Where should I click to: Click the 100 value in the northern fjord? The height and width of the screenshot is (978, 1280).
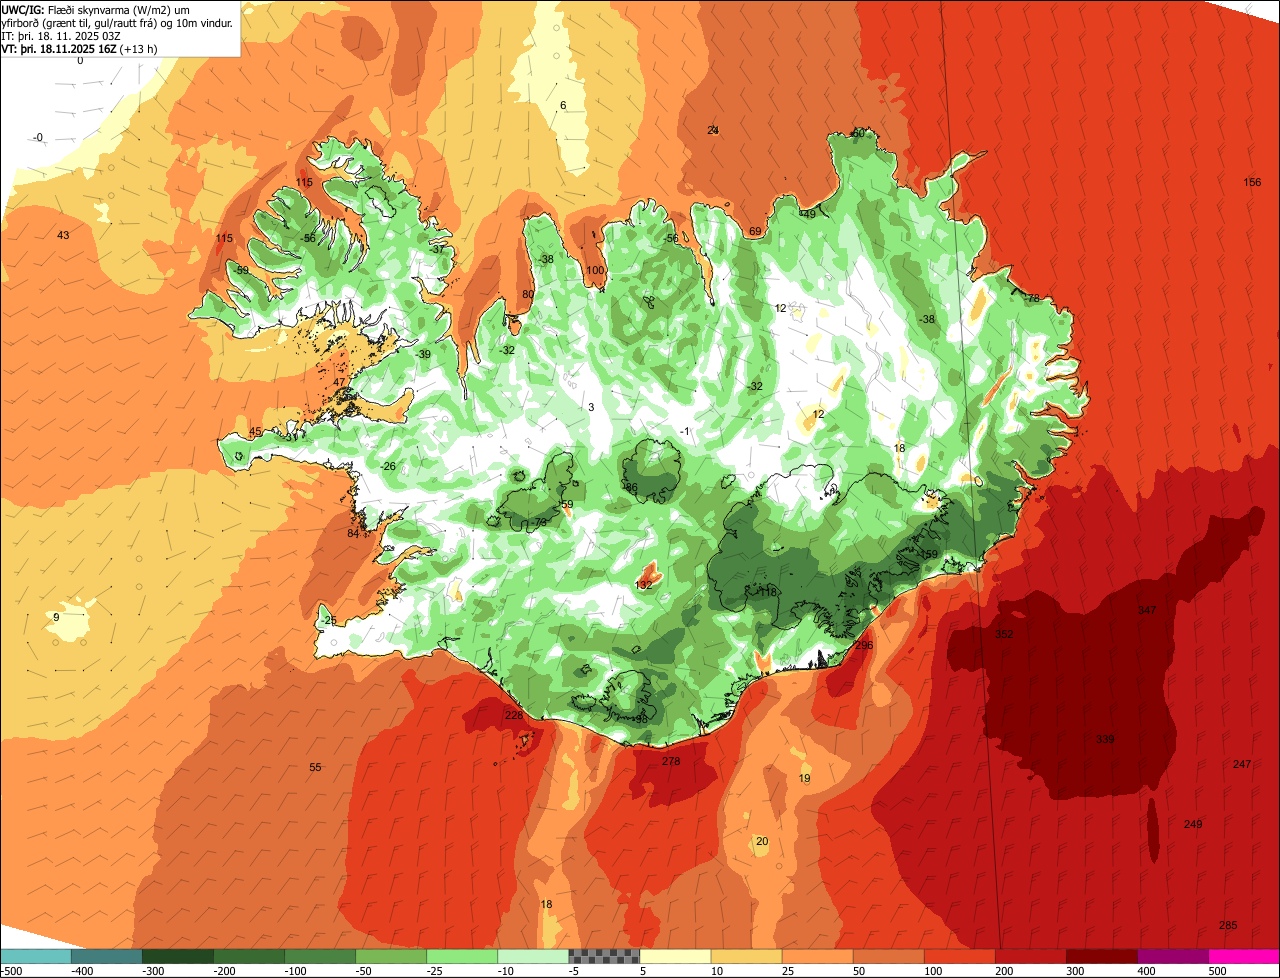point(595,270)
